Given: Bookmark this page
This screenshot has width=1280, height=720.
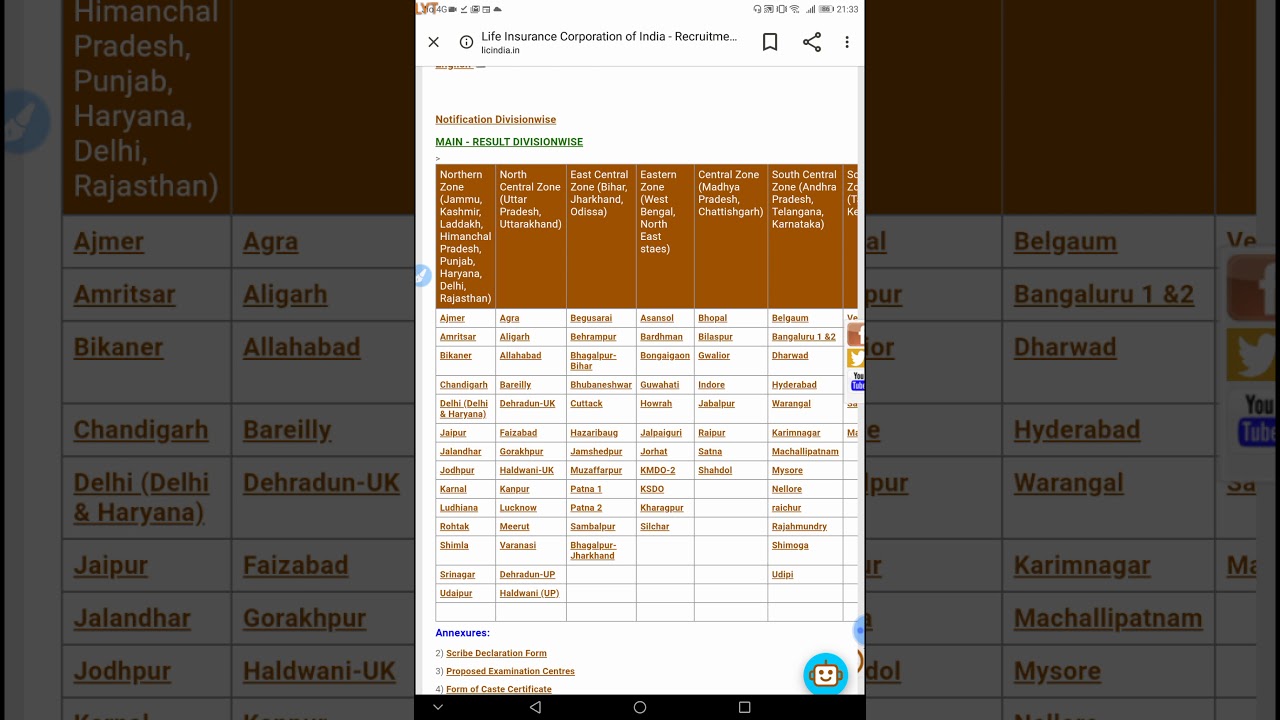Looking at the screenshot, I should [x=770, y=42].
